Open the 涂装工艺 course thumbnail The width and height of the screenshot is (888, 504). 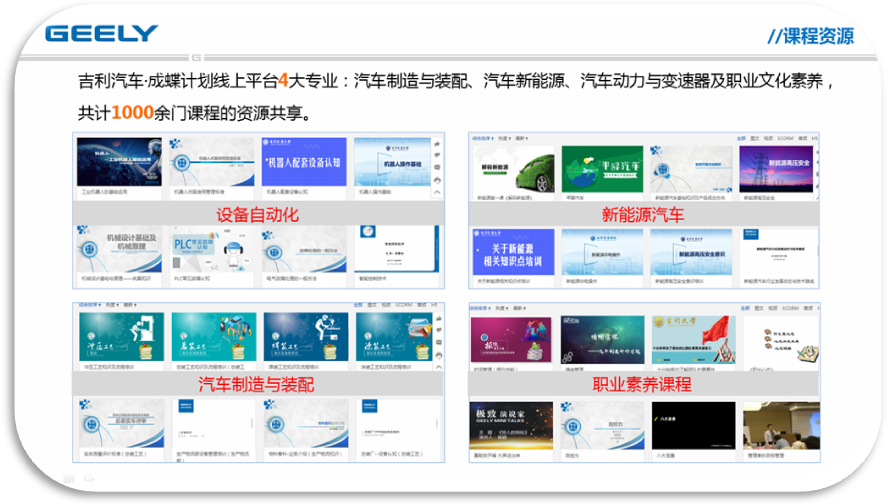(395, 337)
